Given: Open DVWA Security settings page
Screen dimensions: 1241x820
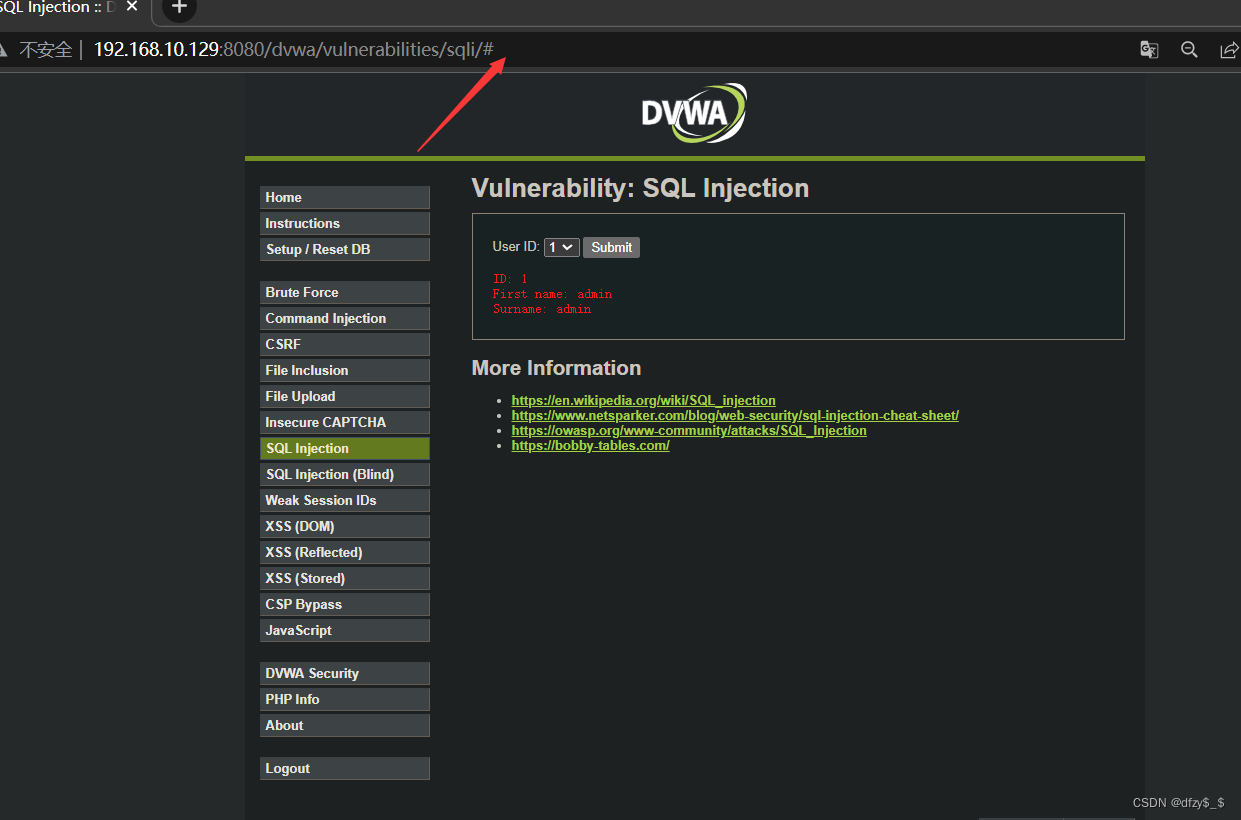Looking at the screenshot, I should coord(344,673).
